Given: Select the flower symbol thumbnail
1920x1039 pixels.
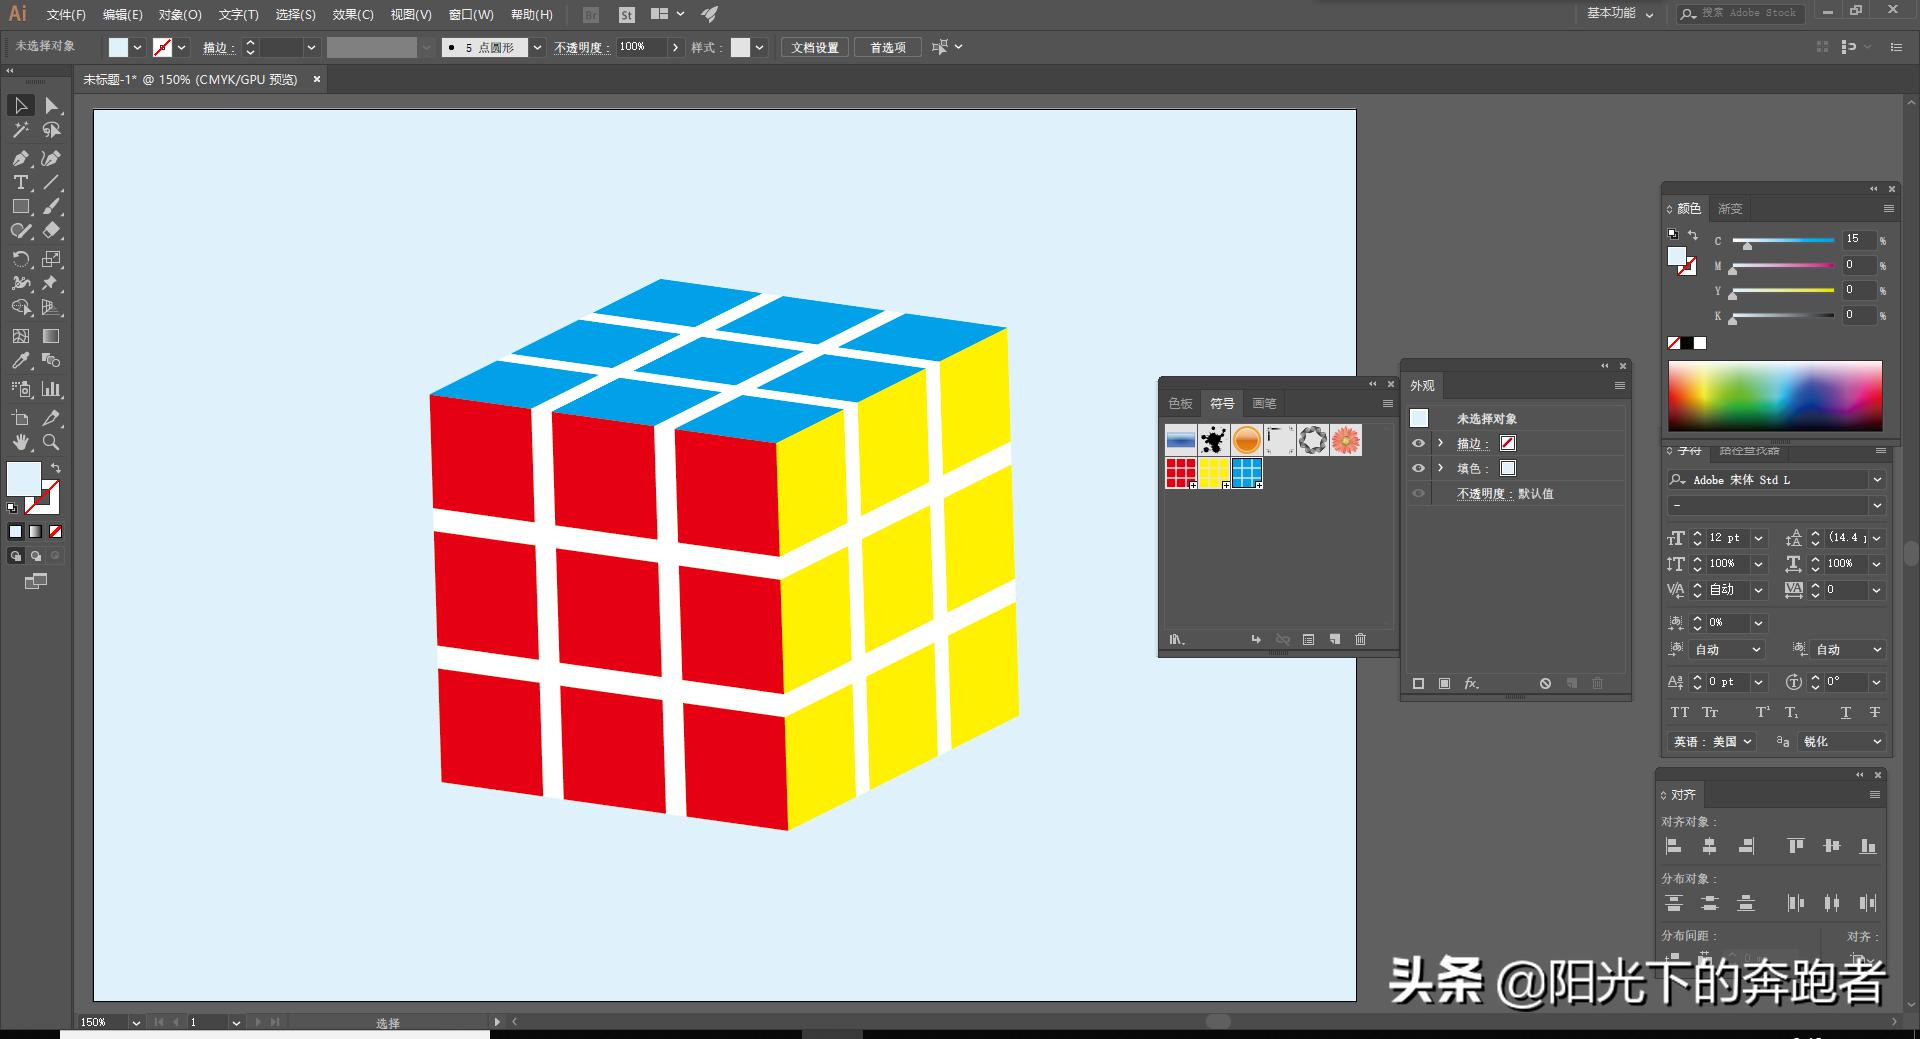Looking at the screenshot, I should point(1345,440).
